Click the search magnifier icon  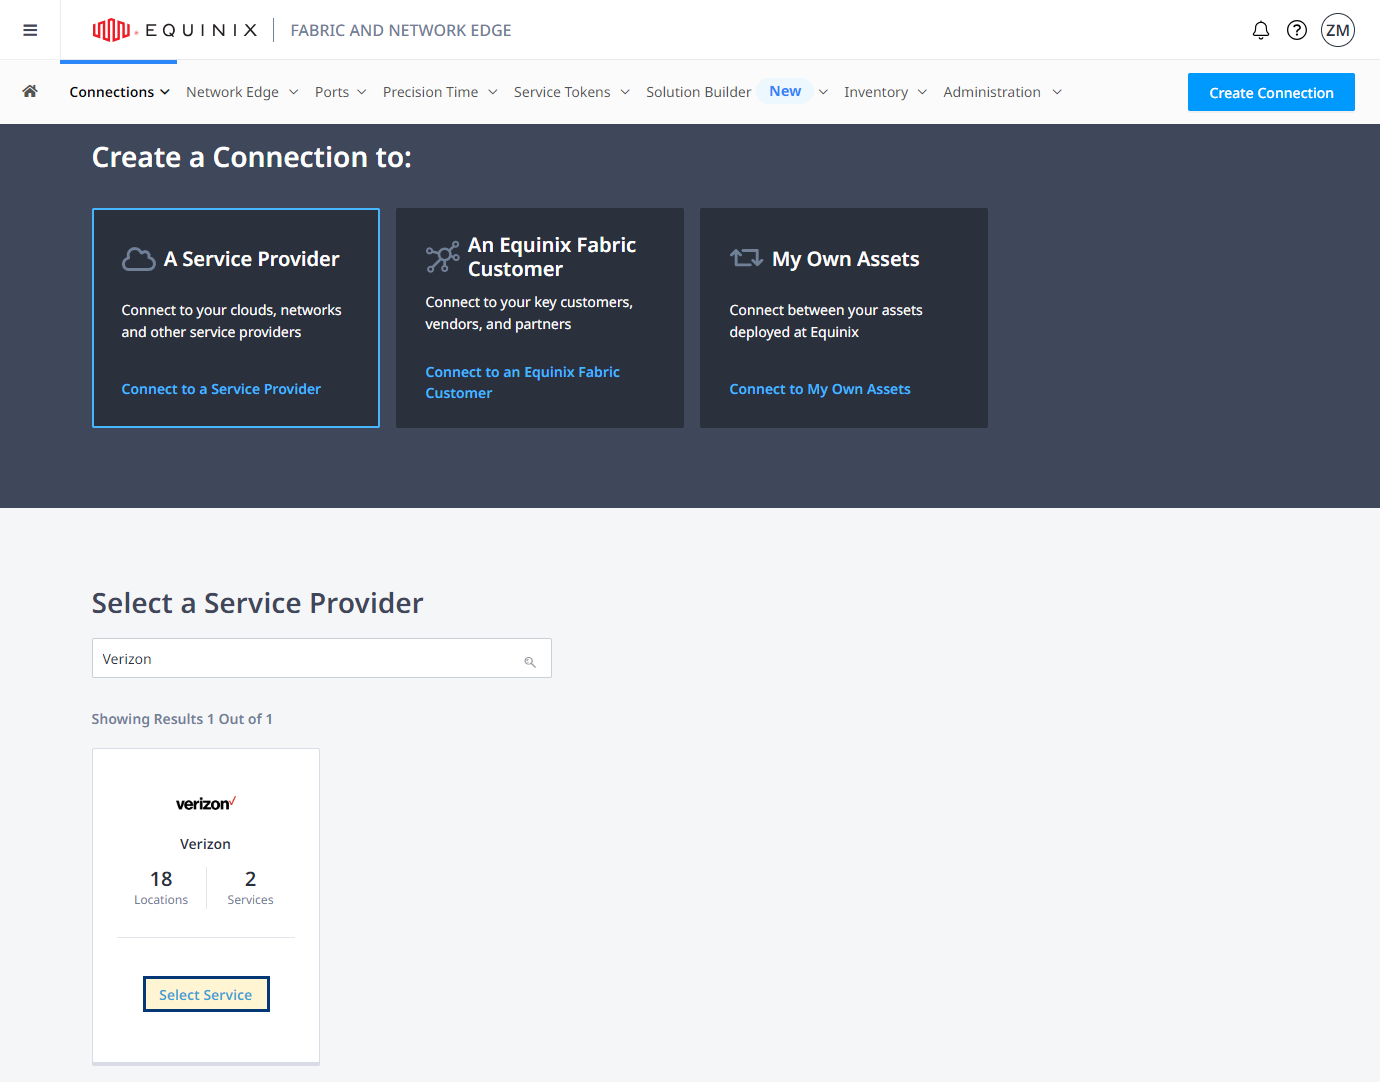530,661
